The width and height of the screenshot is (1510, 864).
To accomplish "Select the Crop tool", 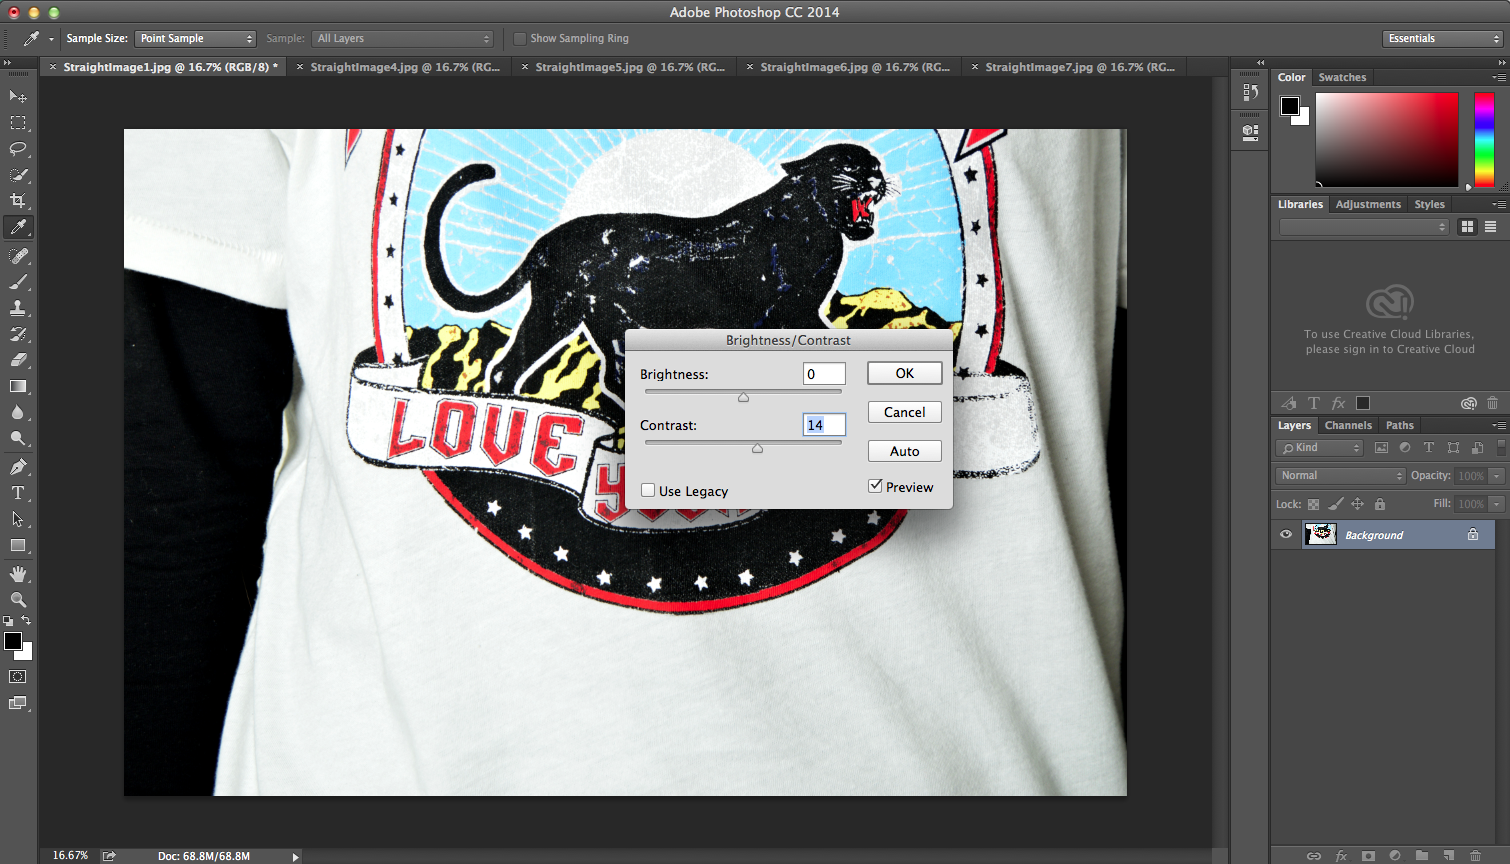I will click(x=18, y=201).
